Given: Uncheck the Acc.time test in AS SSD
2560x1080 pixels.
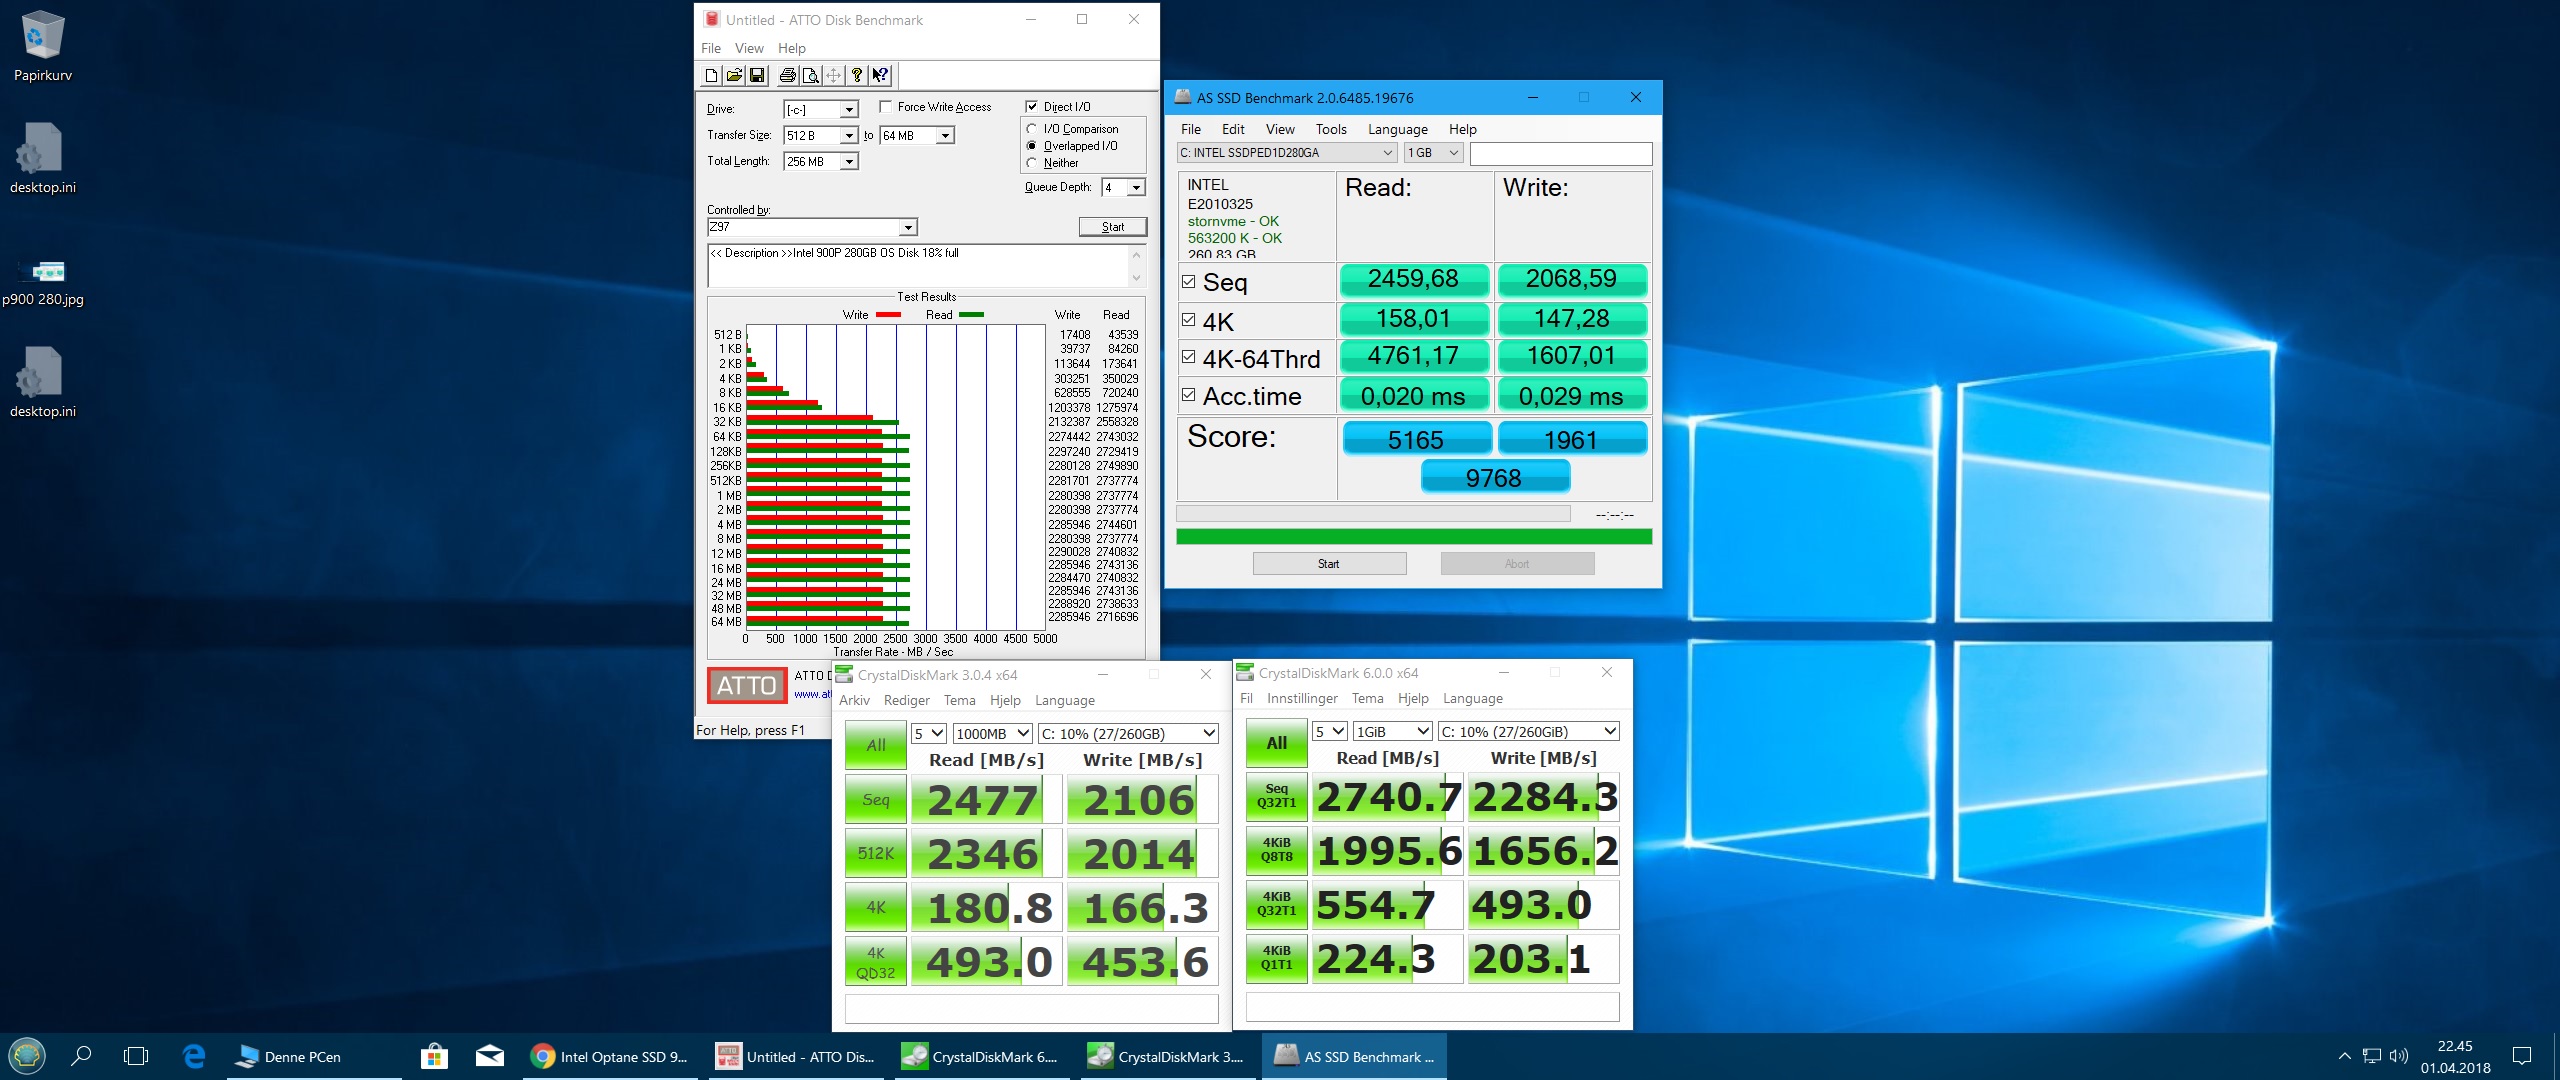Looking at the screenshot, I should 1188,395.
